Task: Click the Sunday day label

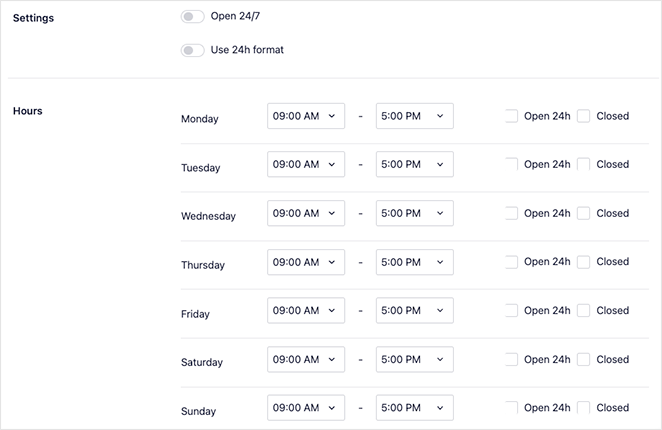Action: point(198,411)
